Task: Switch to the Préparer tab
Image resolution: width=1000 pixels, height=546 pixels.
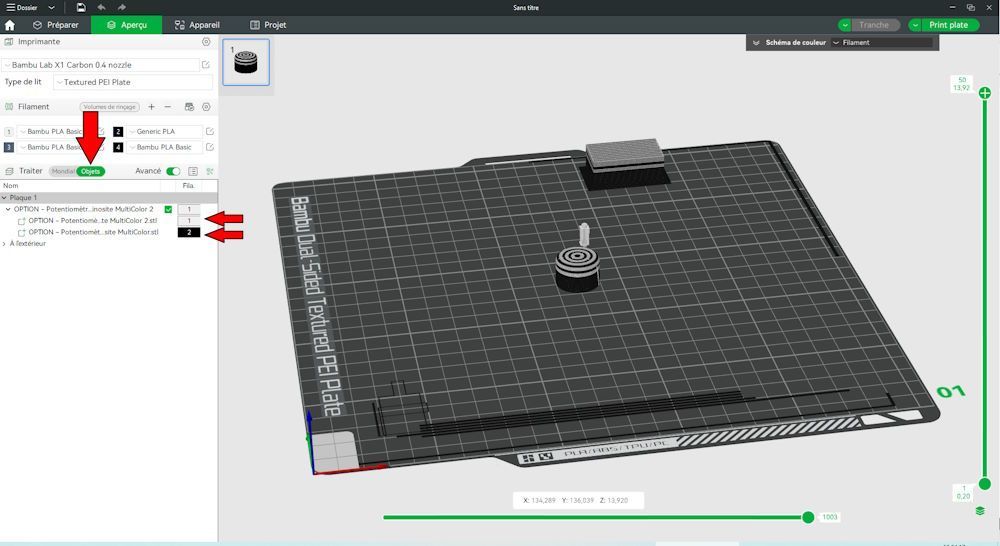Action: coord(55,25)
